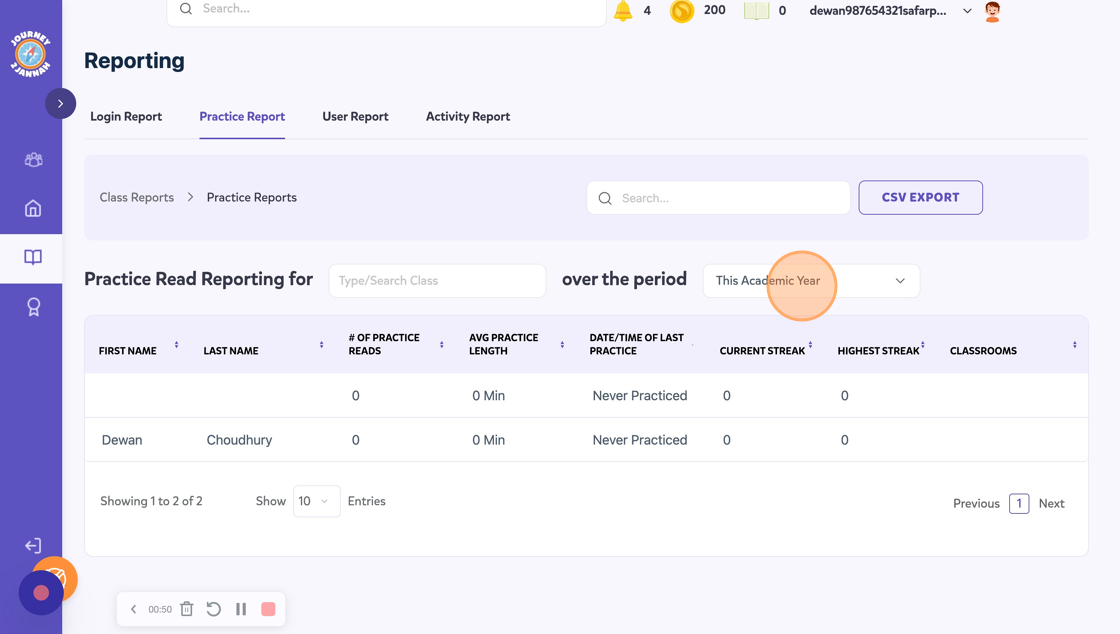Screen dimensions: 1120x634
Task: Go to the home icon in sidebar
Action: pyautogui.click(x=33, y=208)
